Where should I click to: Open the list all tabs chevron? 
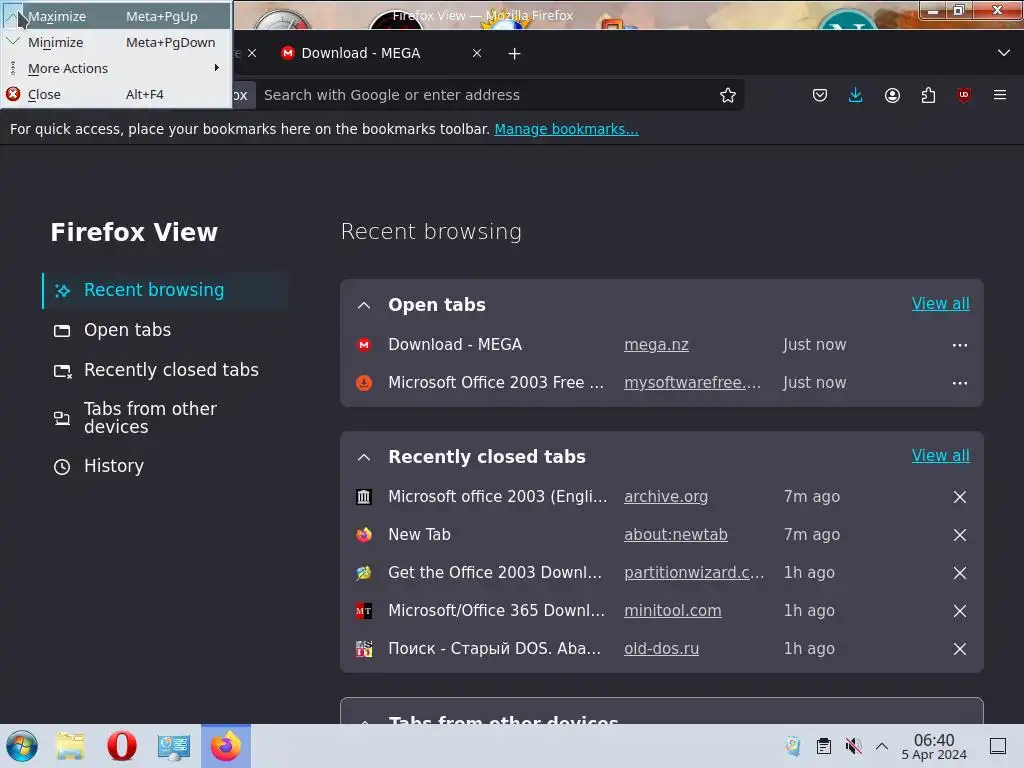[1004, 53]
